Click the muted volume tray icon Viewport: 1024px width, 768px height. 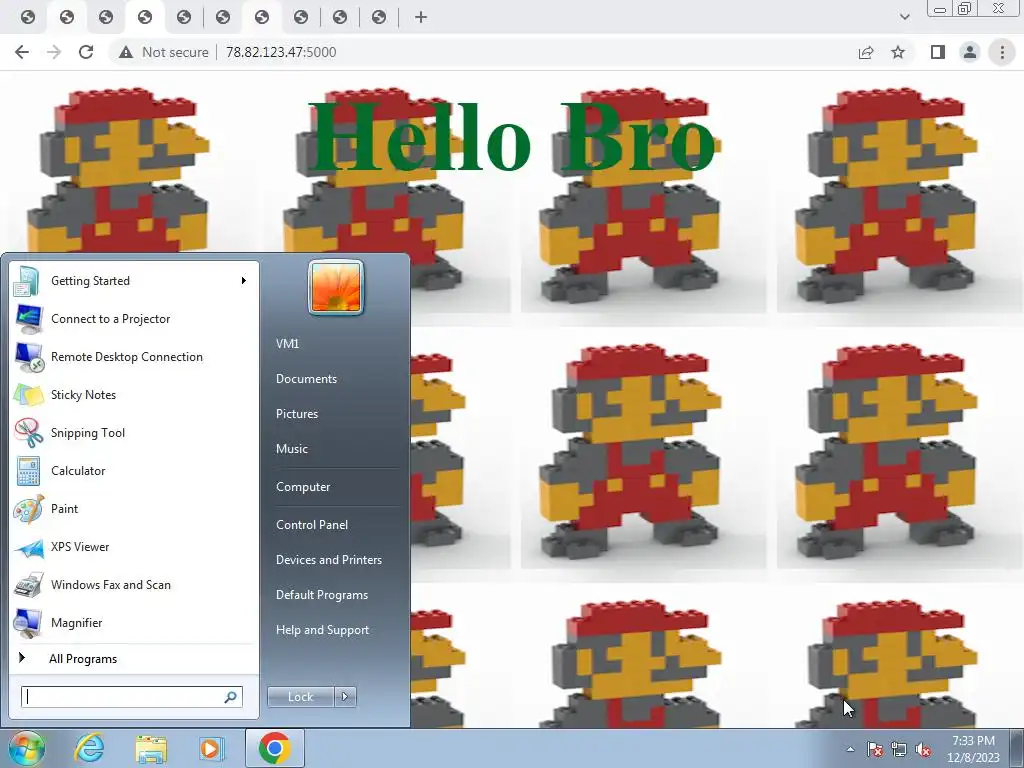point(923,749)
